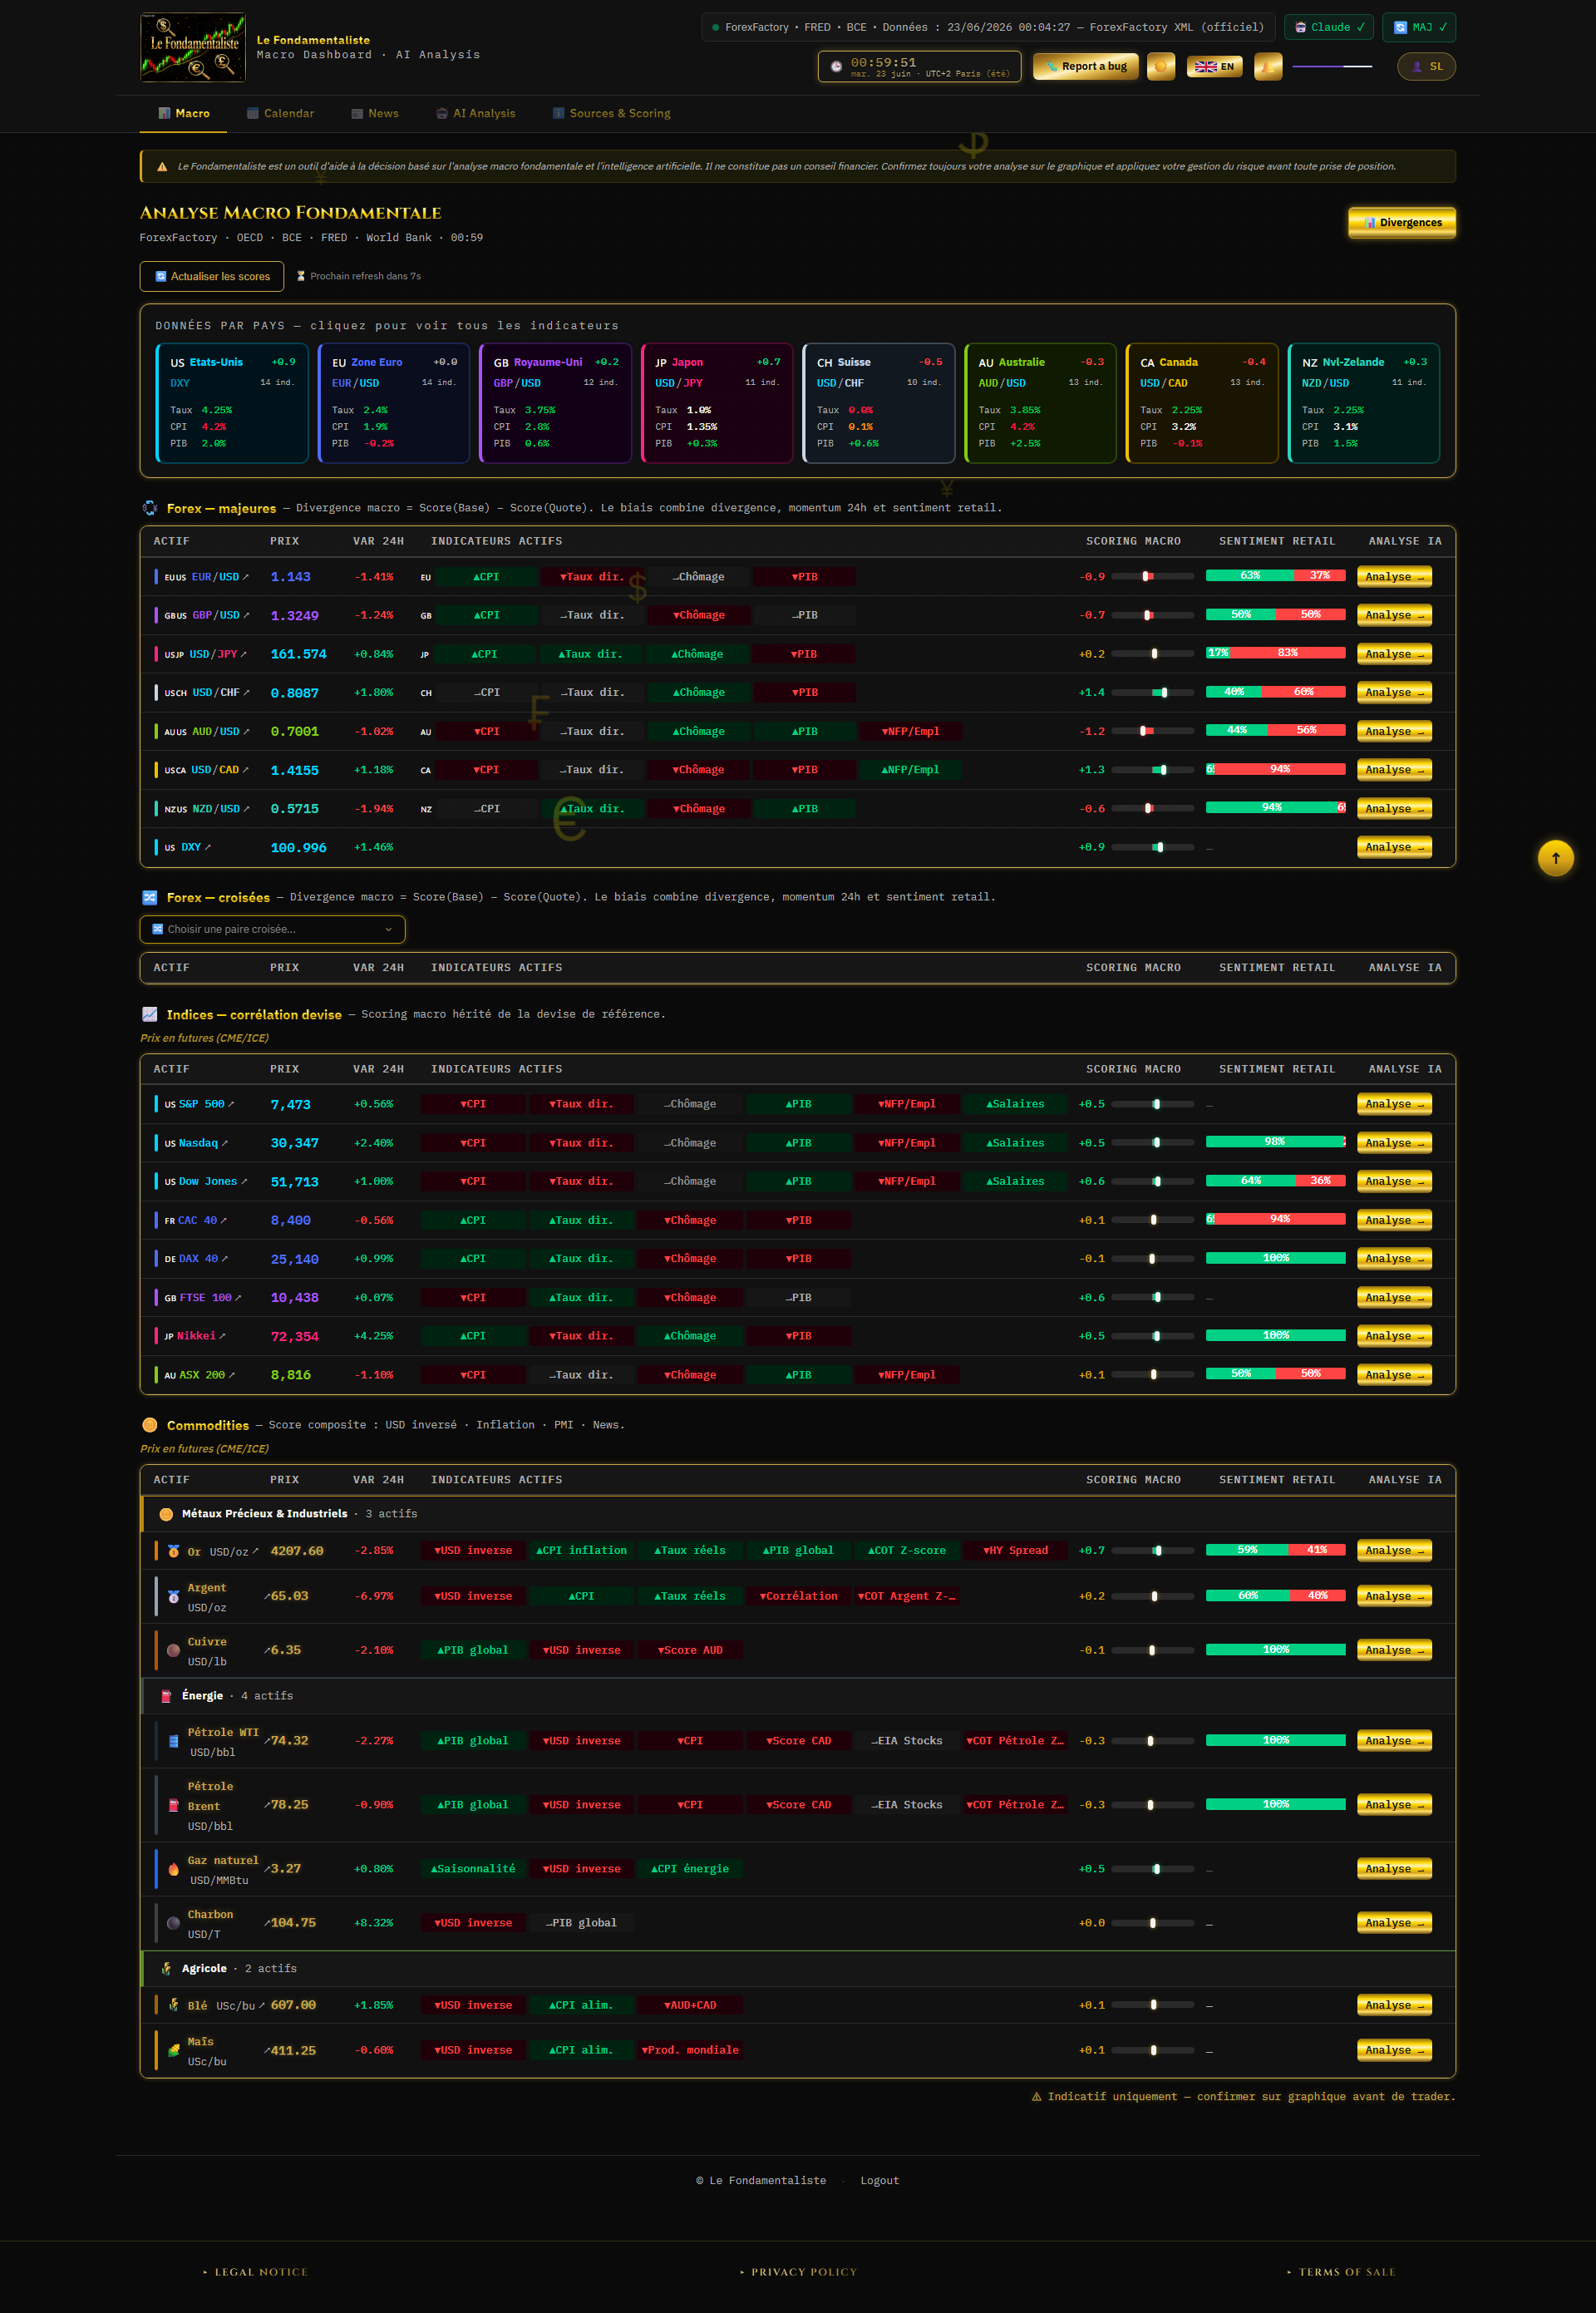Click the notification bell icon
Image resolution: width=1596 pixels, height=2313 pixels.
click(1268, 66)
